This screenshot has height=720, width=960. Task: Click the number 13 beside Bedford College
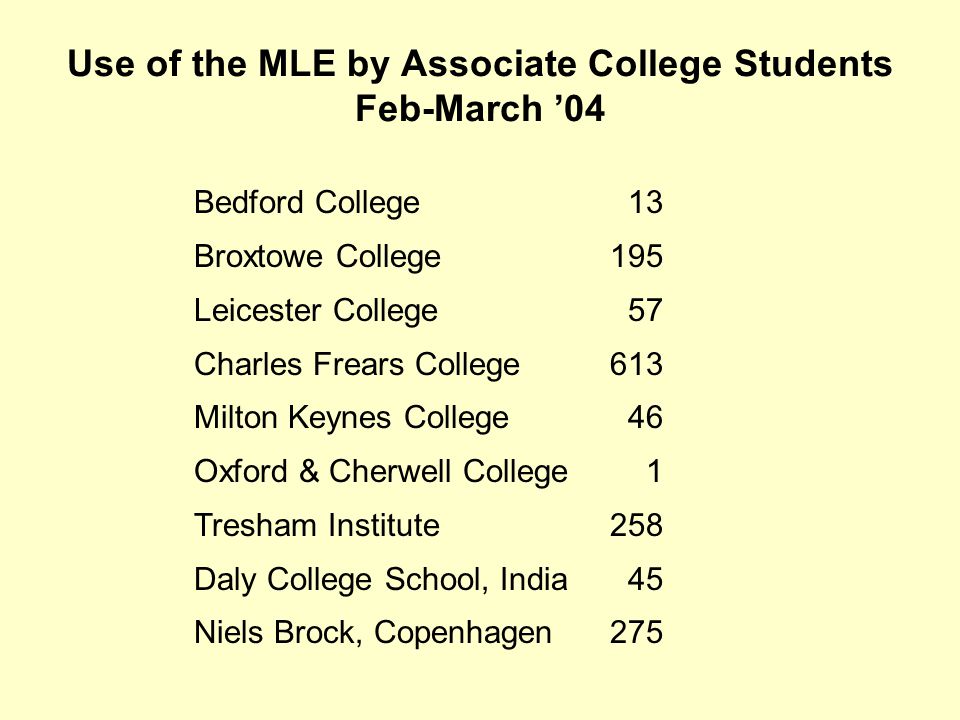(x=646, y=202)
